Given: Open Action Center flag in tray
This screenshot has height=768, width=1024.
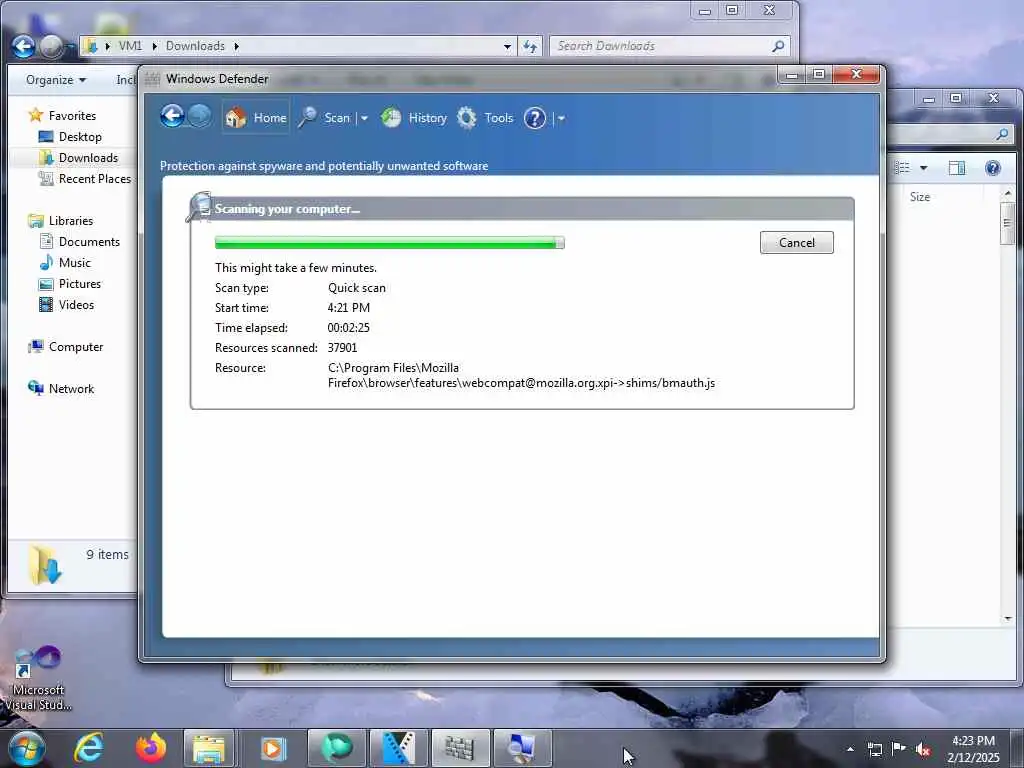Looking at the screenshot, I should [x=899, y=749].
